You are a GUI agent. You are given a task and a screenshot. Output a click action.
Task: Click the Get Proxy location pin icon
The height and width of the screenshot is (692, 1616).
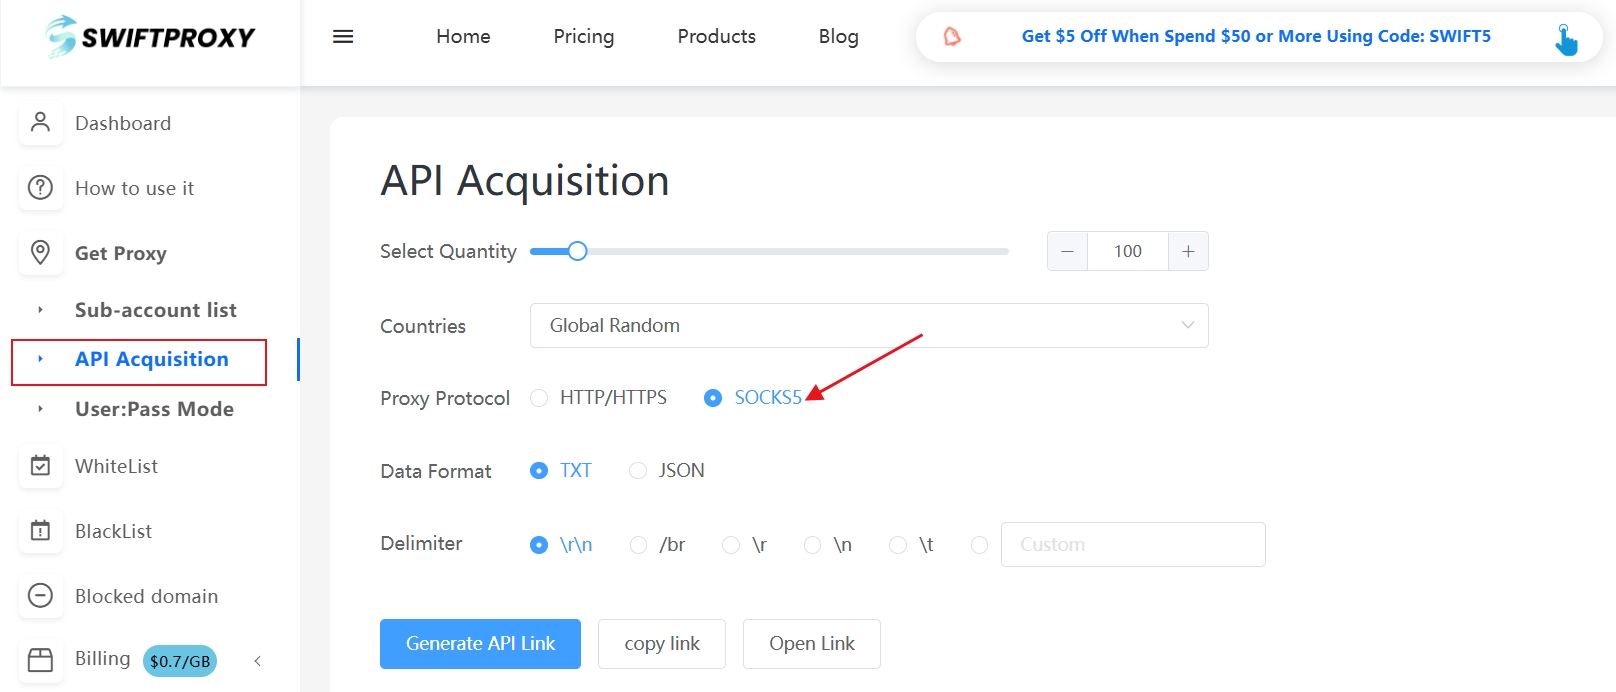(x=40, y=252)
